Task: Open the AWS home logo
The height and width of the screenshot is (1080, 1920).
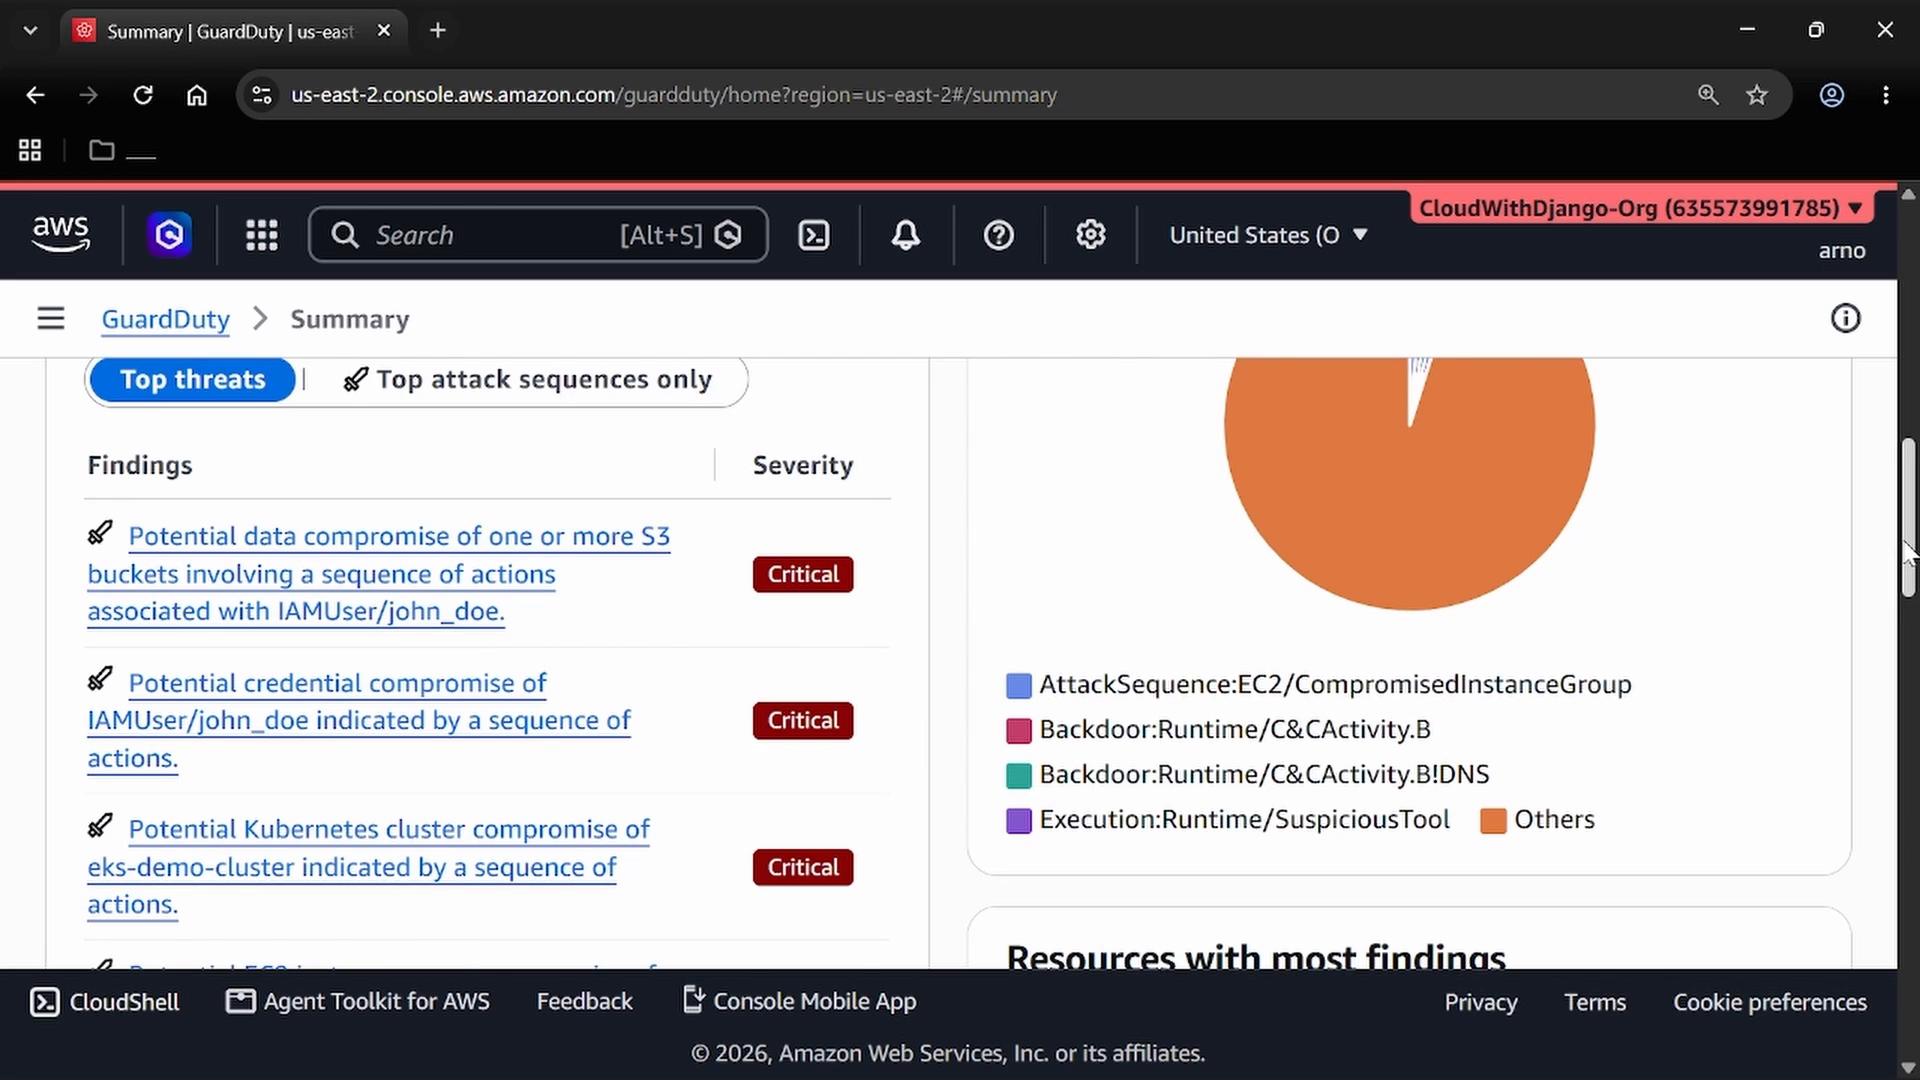Action: [61, 234]
